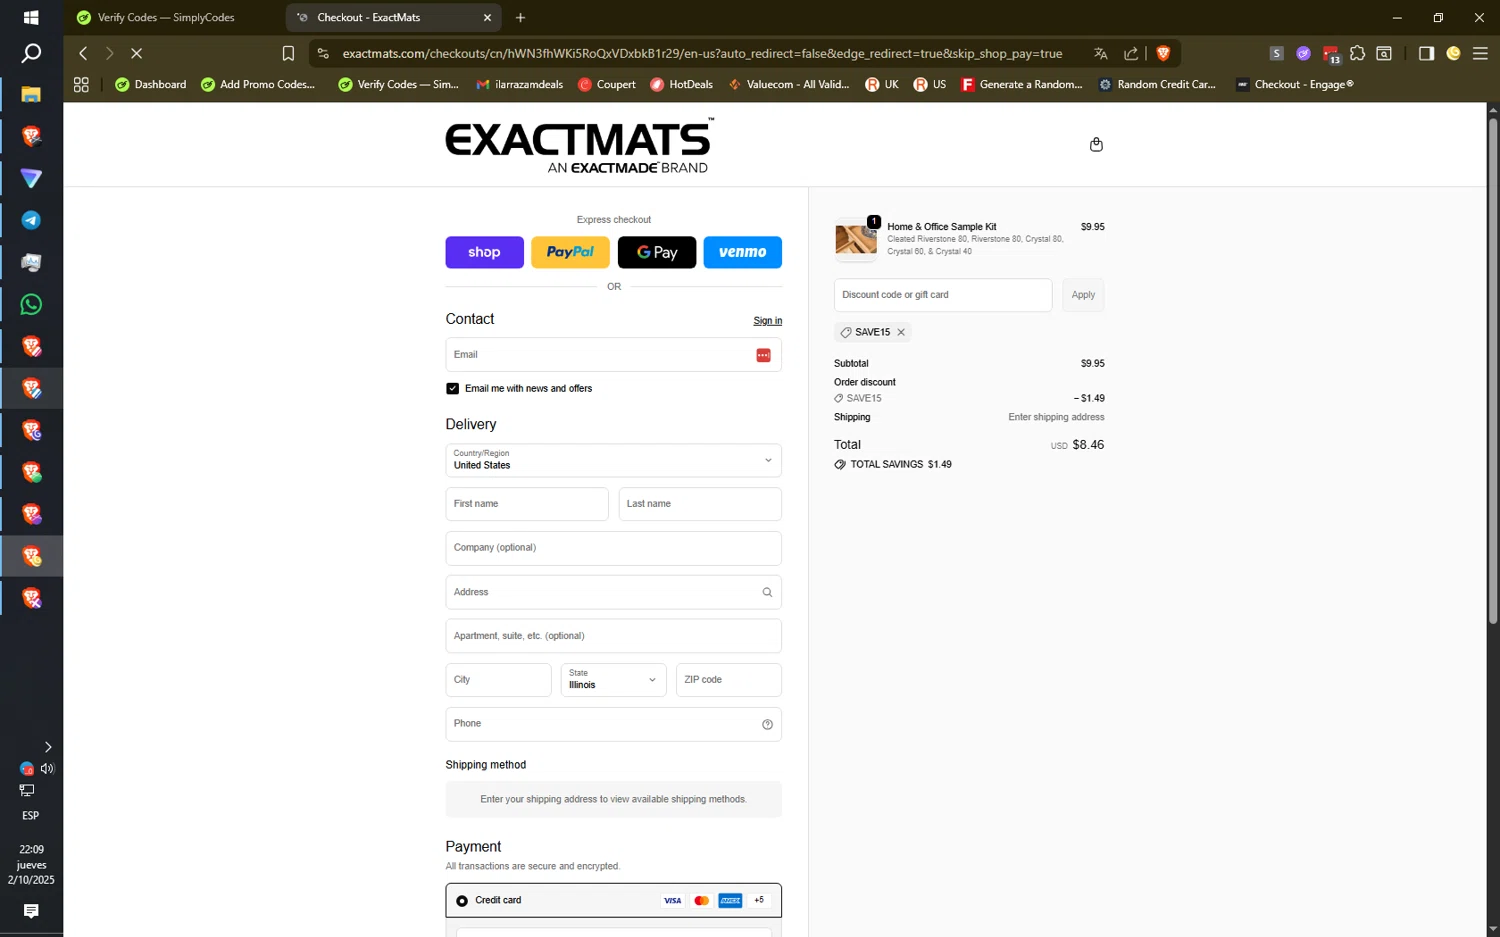Focus the Discount code or gift card field
This screenshot has height=937, width=1500.
[x=943, y=295]
